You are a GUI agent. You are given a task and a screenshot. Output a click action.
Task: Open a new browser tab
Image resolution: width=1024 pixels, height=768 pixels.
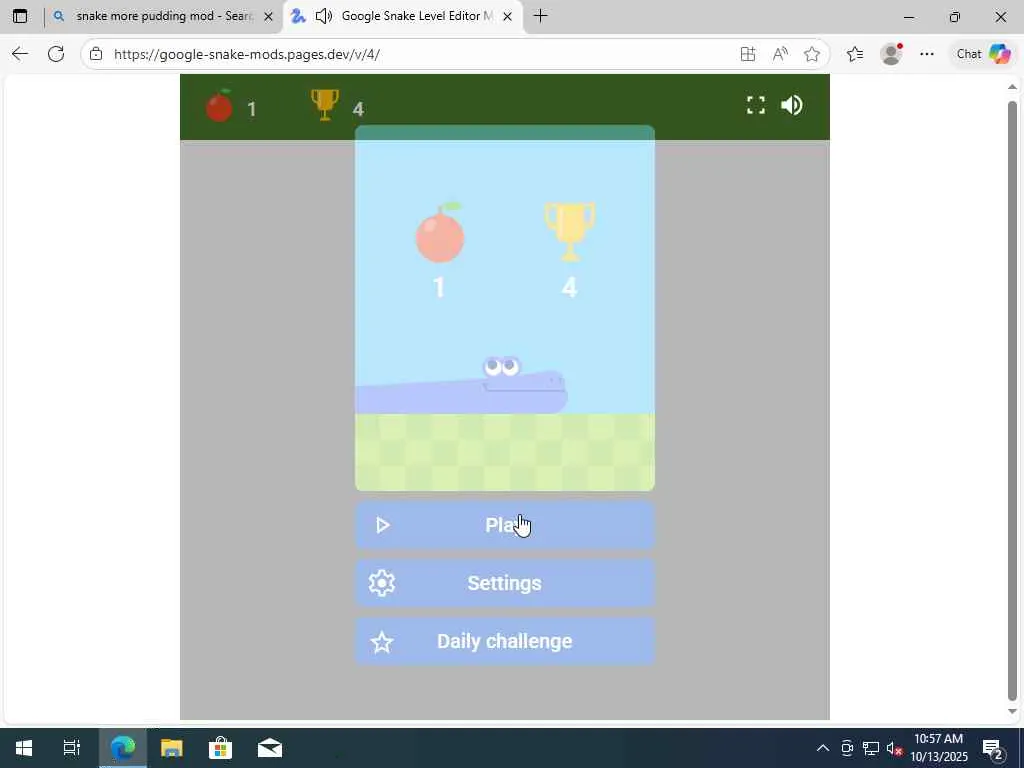[540, 16]
